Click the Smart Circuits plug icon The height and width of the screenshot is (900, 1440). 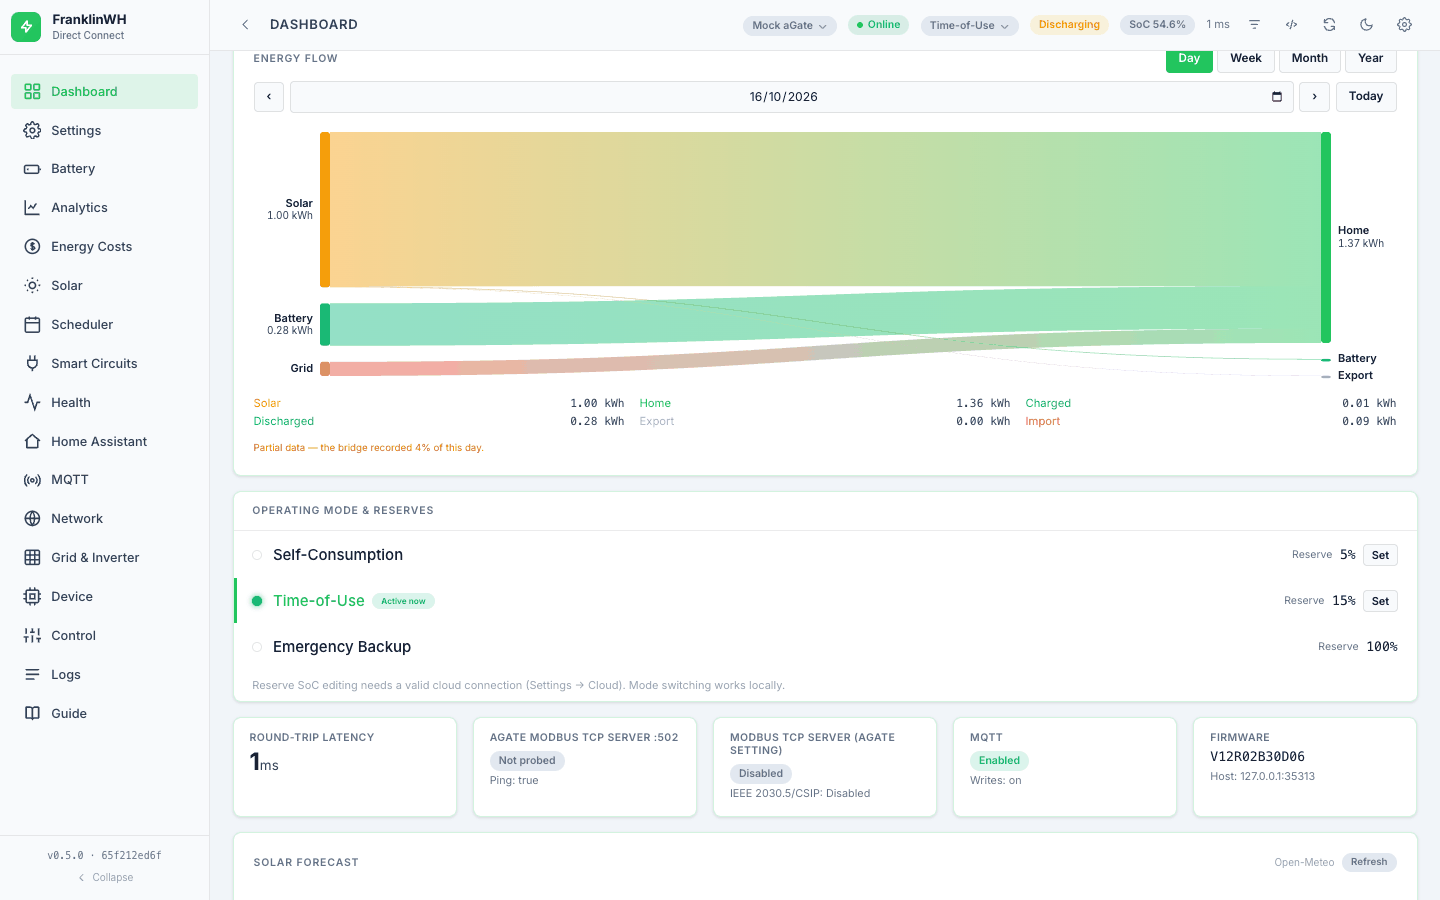[32, 364]
